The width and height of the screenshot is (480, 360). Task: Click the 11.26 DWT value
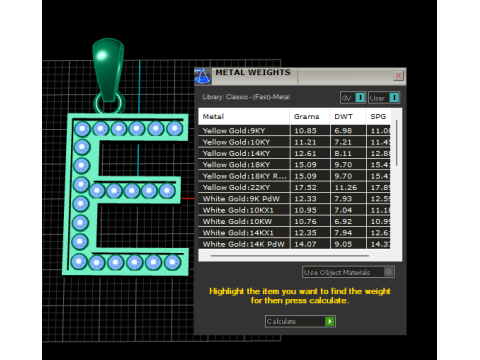[346, 187]
